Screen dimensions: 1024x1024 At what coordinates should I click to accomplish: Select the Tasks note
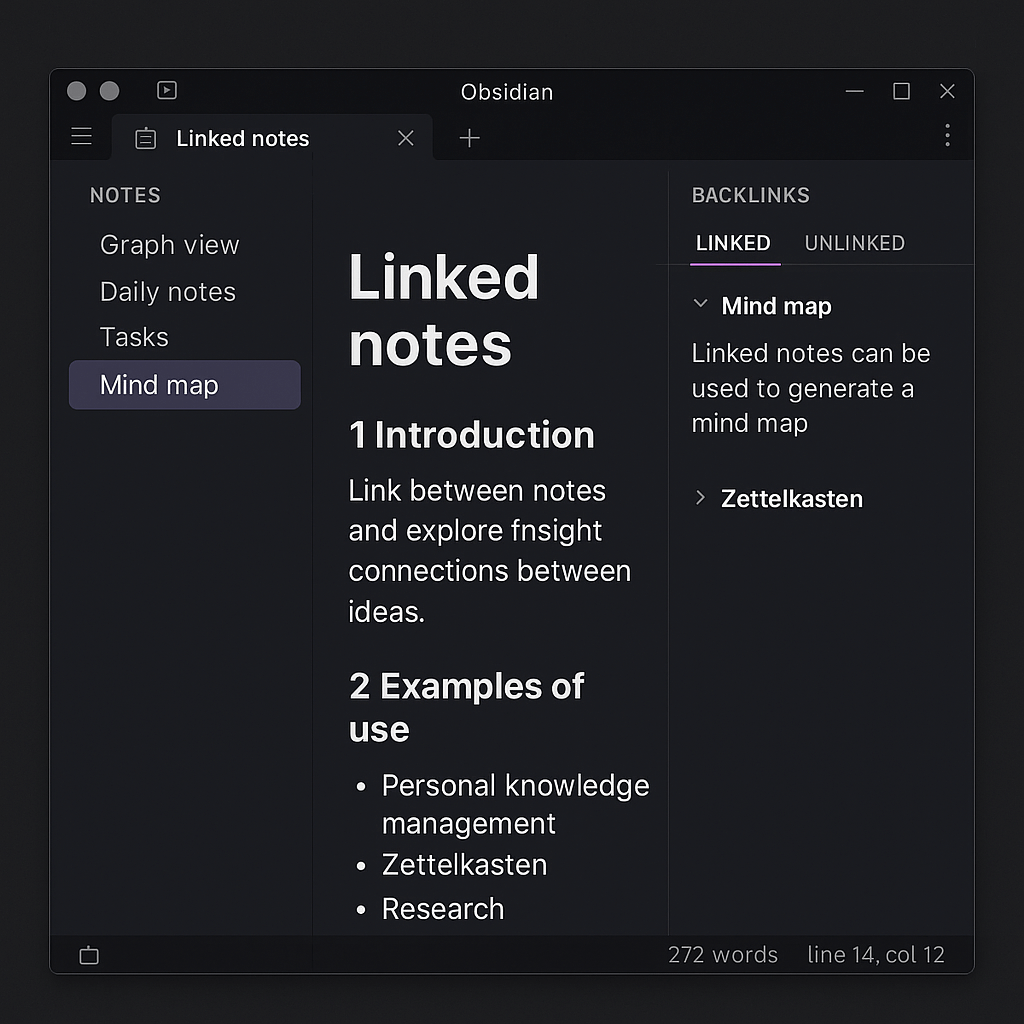134,337
